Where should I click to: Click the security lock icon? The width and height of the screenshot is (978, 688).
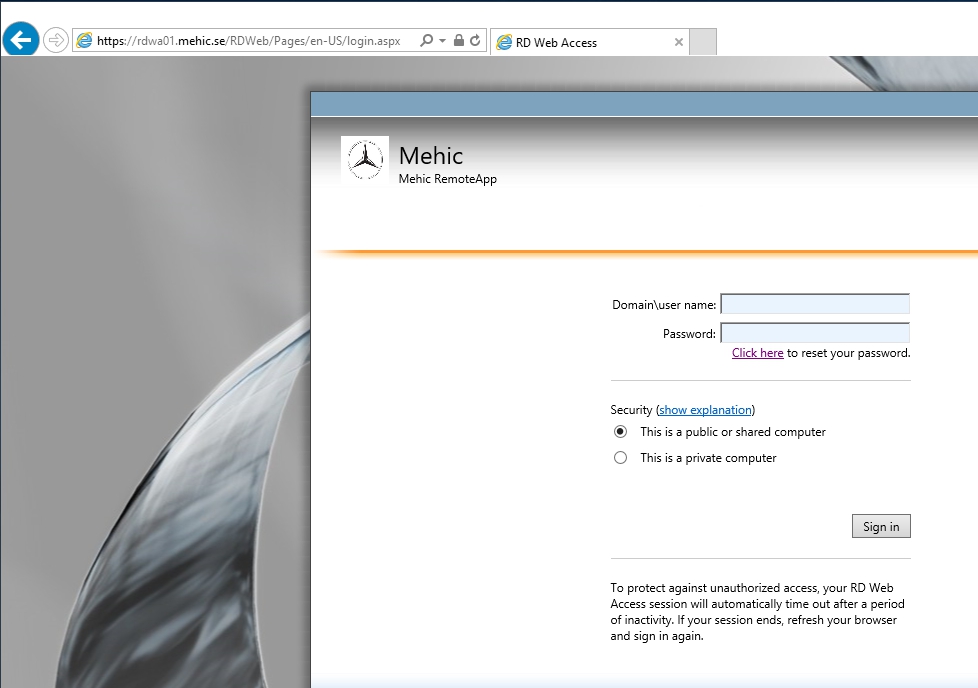[x=458, y=41]
